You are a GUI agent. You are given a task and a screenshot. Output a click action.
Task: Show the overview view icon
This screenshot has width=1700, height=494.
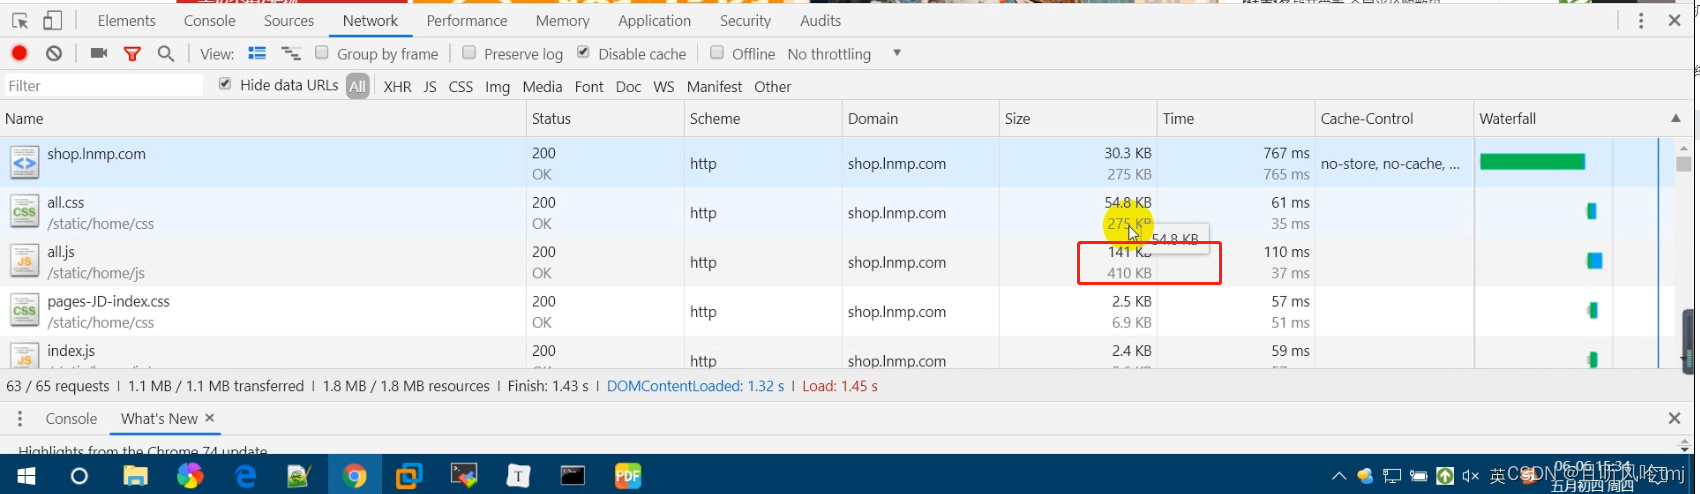click(x=291, y=53)
